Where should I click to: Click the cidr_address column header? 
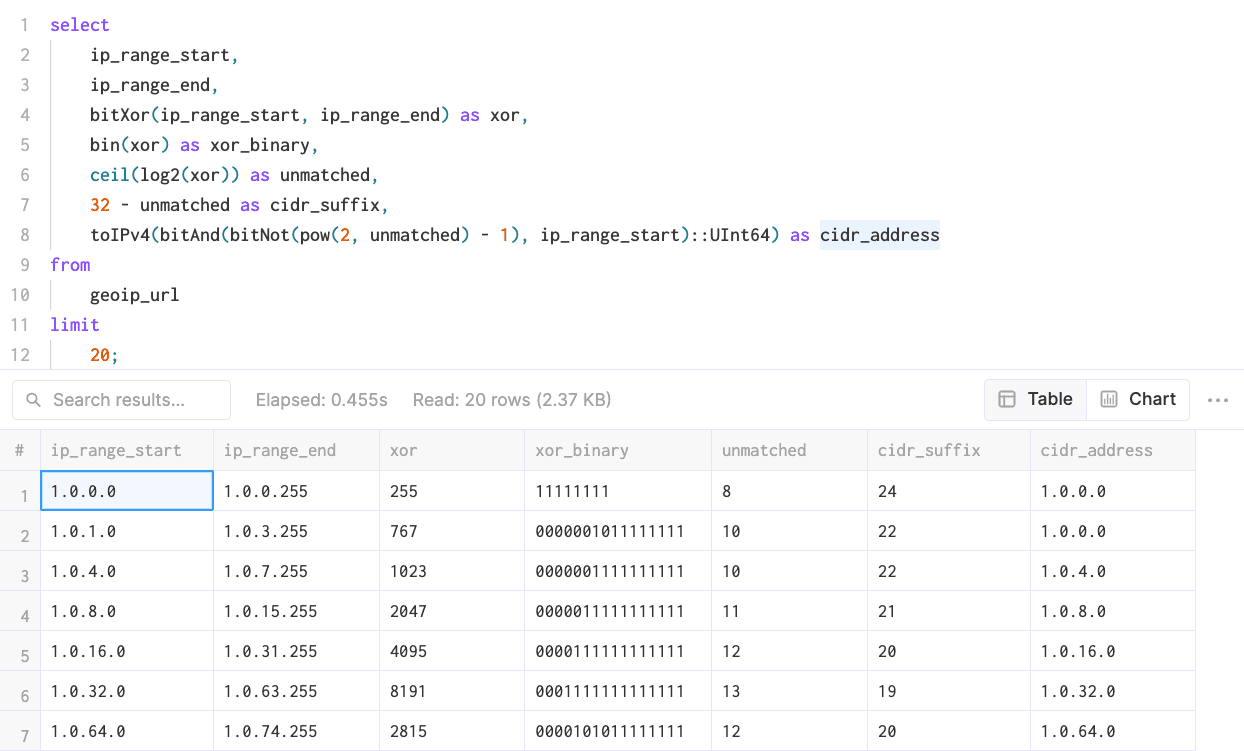[x=1096, y=450]
